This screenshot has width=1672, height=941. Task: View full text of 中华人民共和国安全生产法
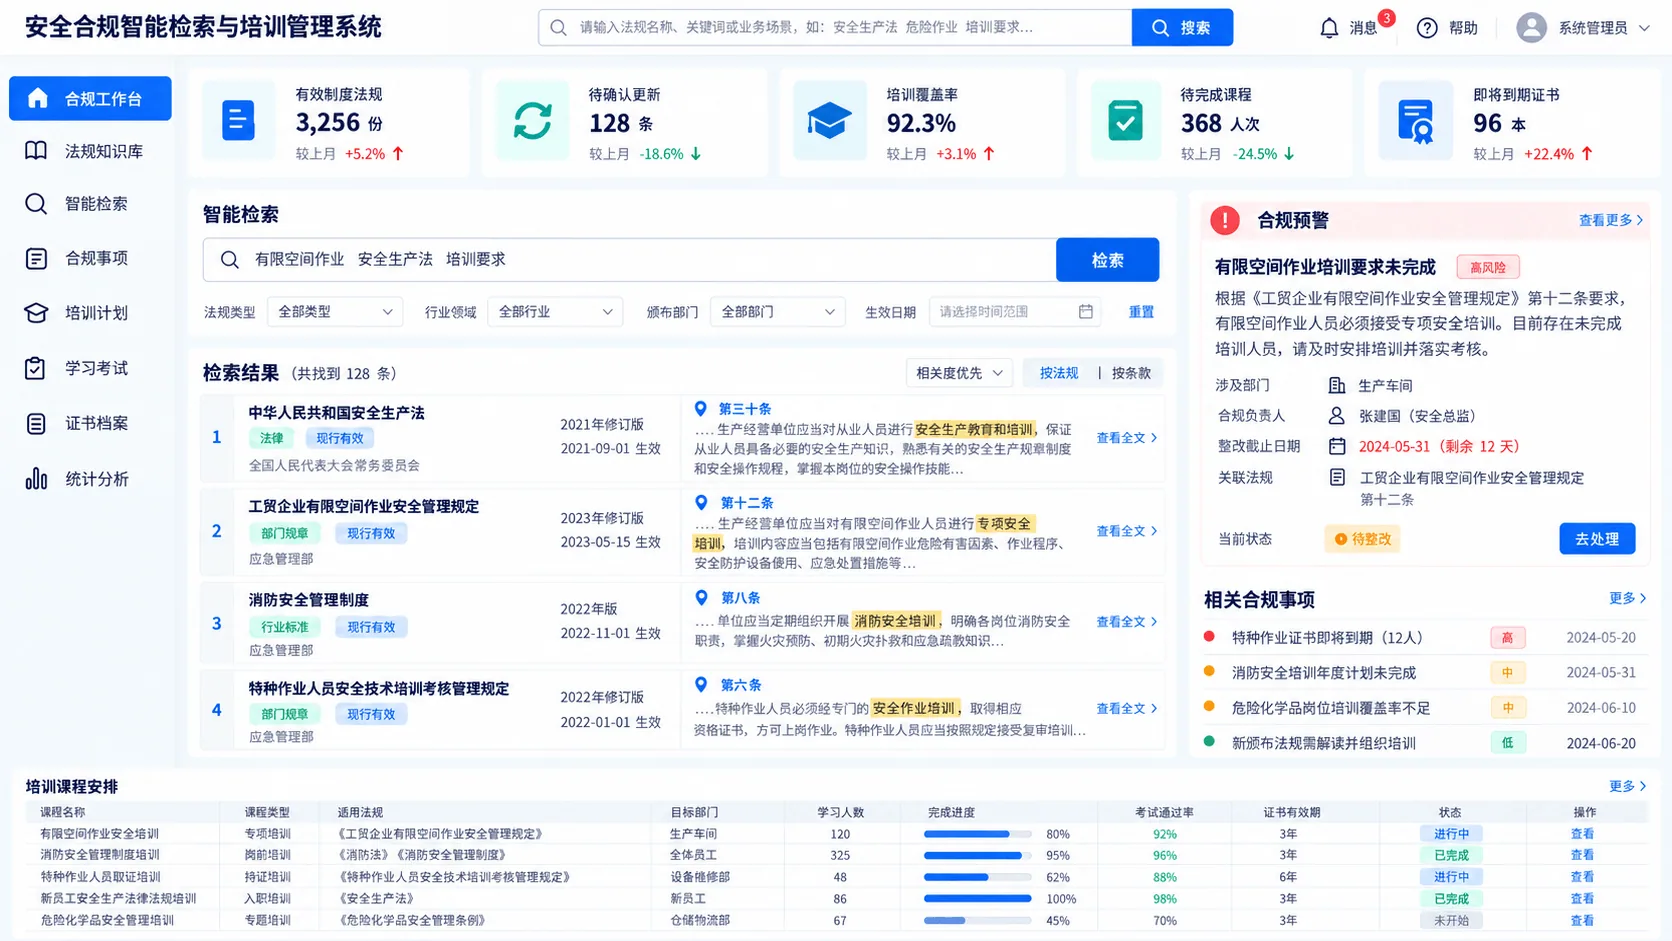click(1127, 438)
